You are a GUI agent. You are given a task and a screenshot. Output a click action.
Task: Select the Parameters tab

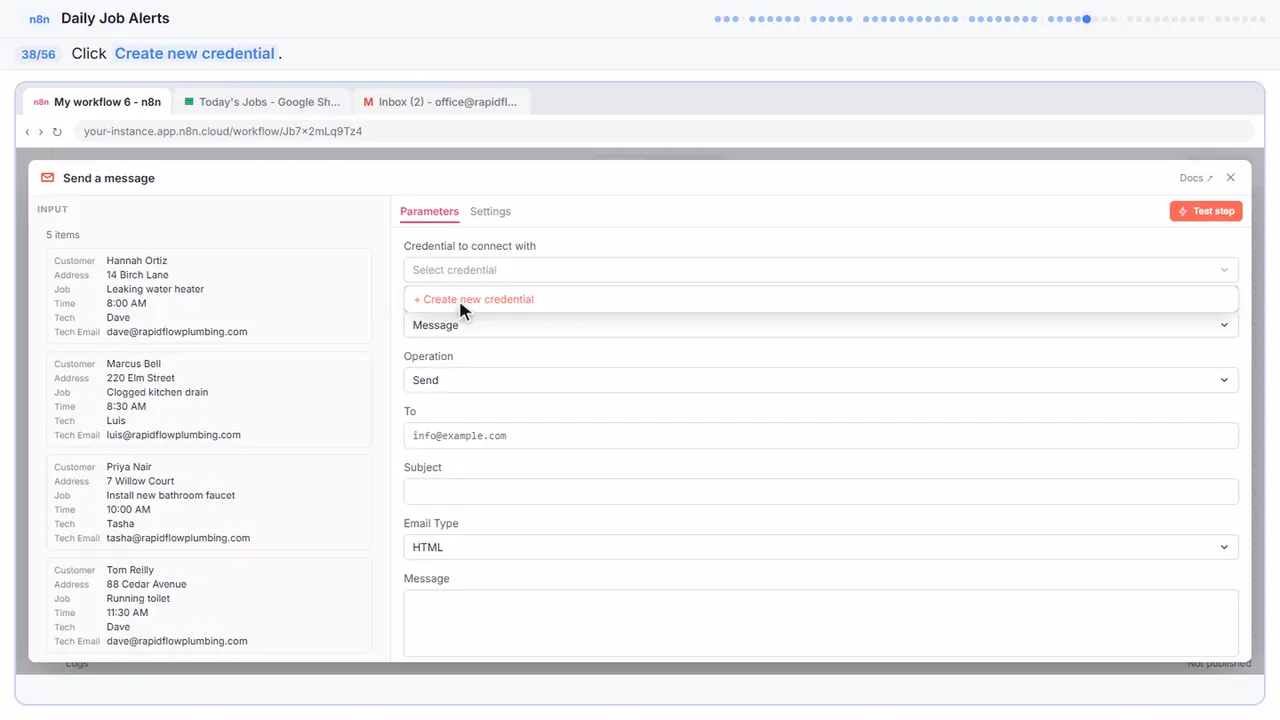coord(429,211)
